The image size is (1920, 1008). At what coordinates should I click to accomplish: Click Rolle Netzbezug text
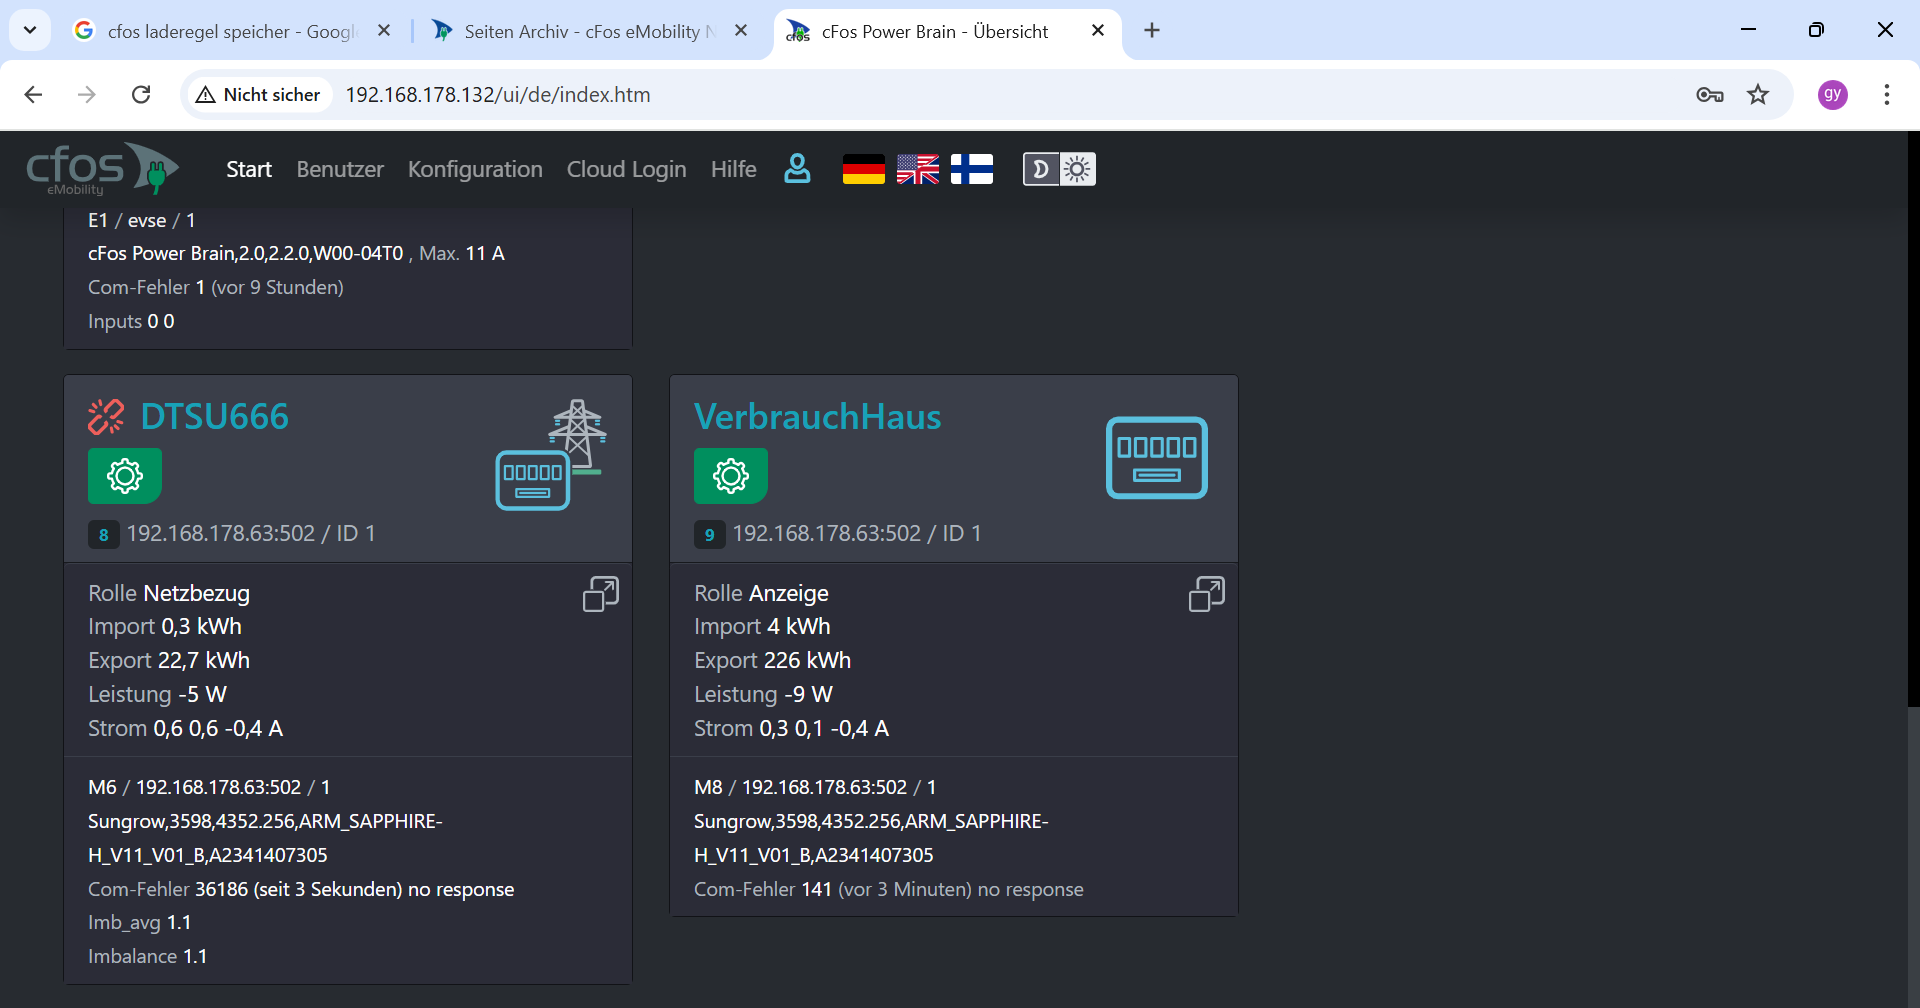coord(169,593)
